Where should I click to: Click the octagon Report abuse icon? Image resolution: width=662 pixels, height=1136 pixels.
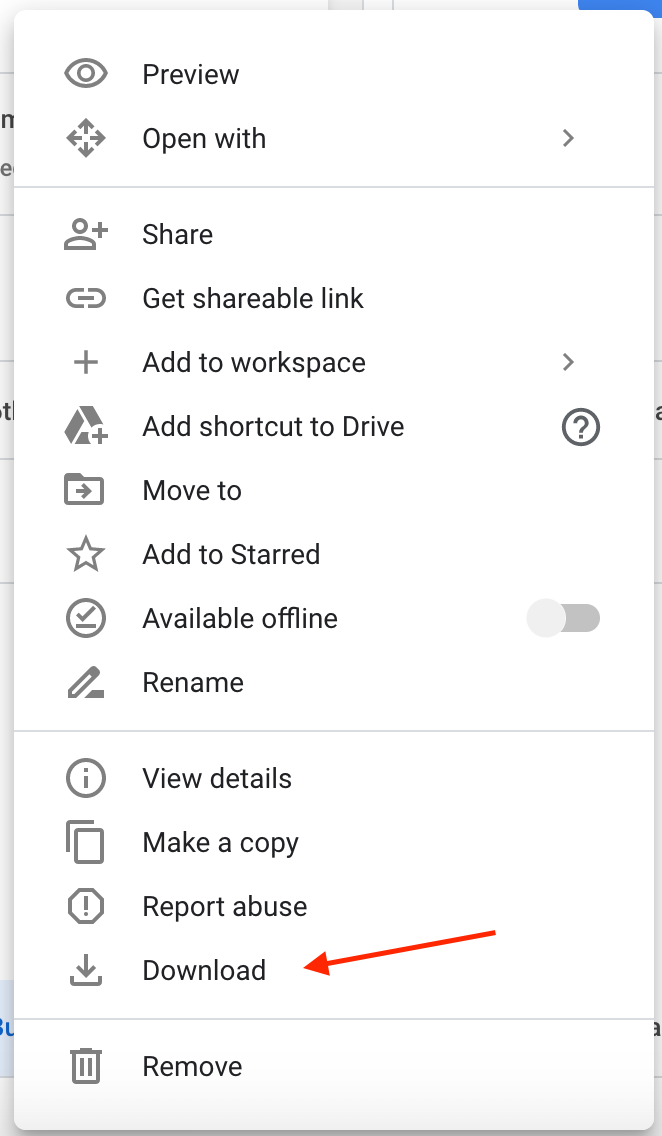click(x=85, y=906)
